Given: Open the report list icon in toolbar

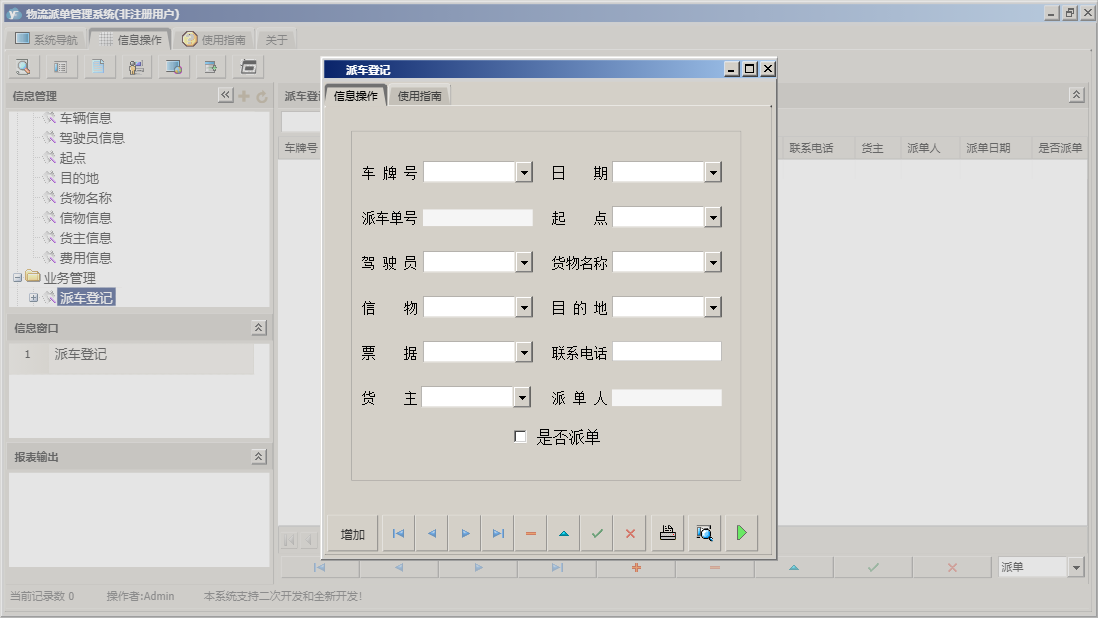Looking at the screenshot, I should click(60, 66).
